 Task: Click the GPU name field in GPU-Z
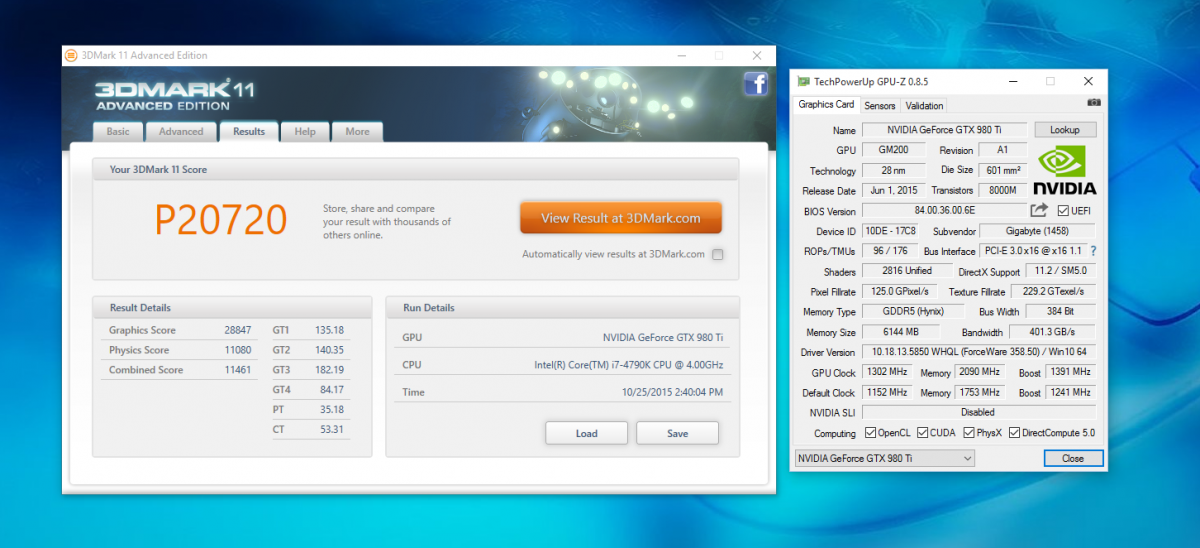tap(944, 130)
